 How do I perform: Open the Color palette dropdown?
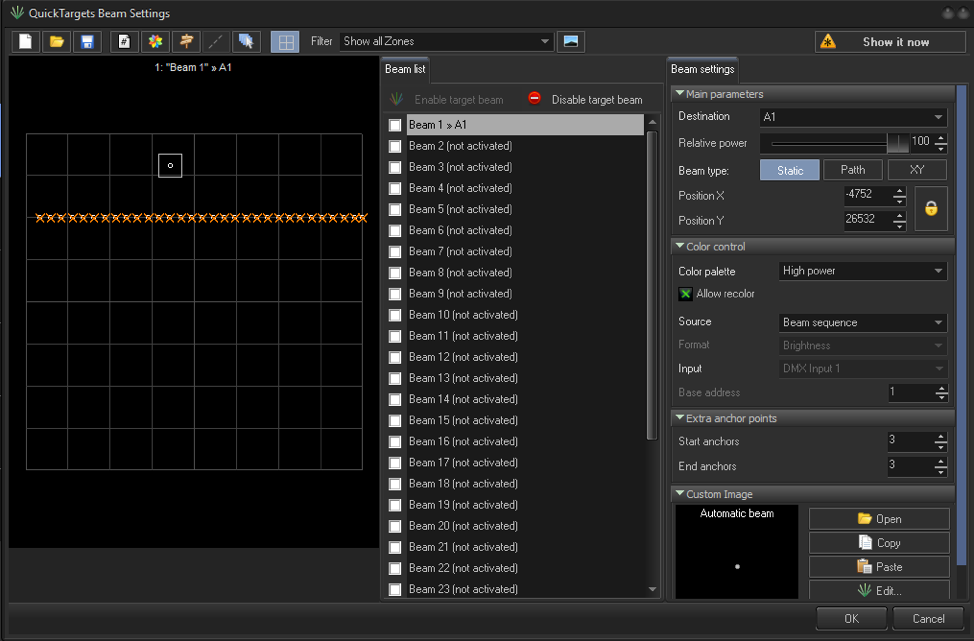(862, 271)
